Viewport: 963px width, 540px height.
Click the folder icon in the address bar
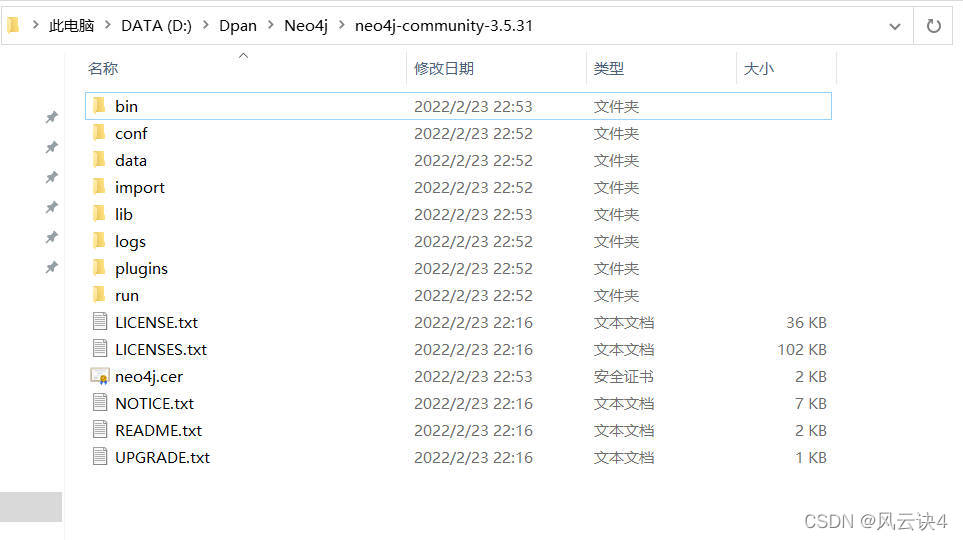14,25
